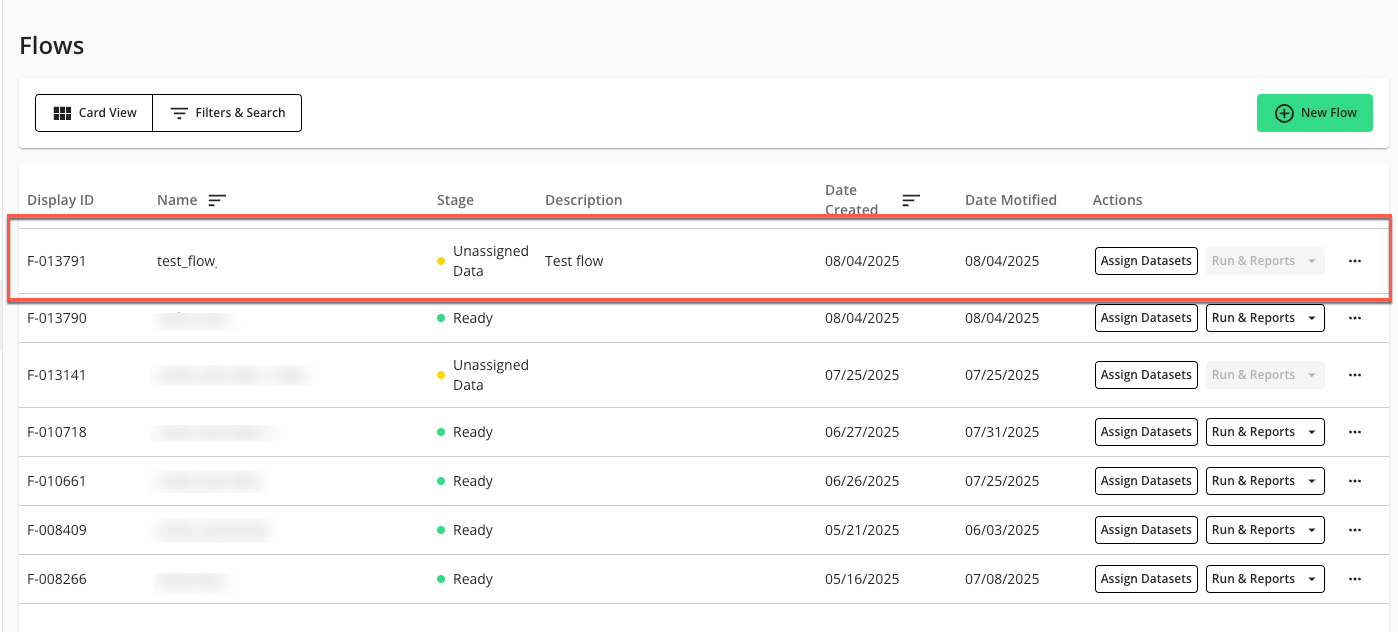Open the Filters & Search panel

point(227,113)
